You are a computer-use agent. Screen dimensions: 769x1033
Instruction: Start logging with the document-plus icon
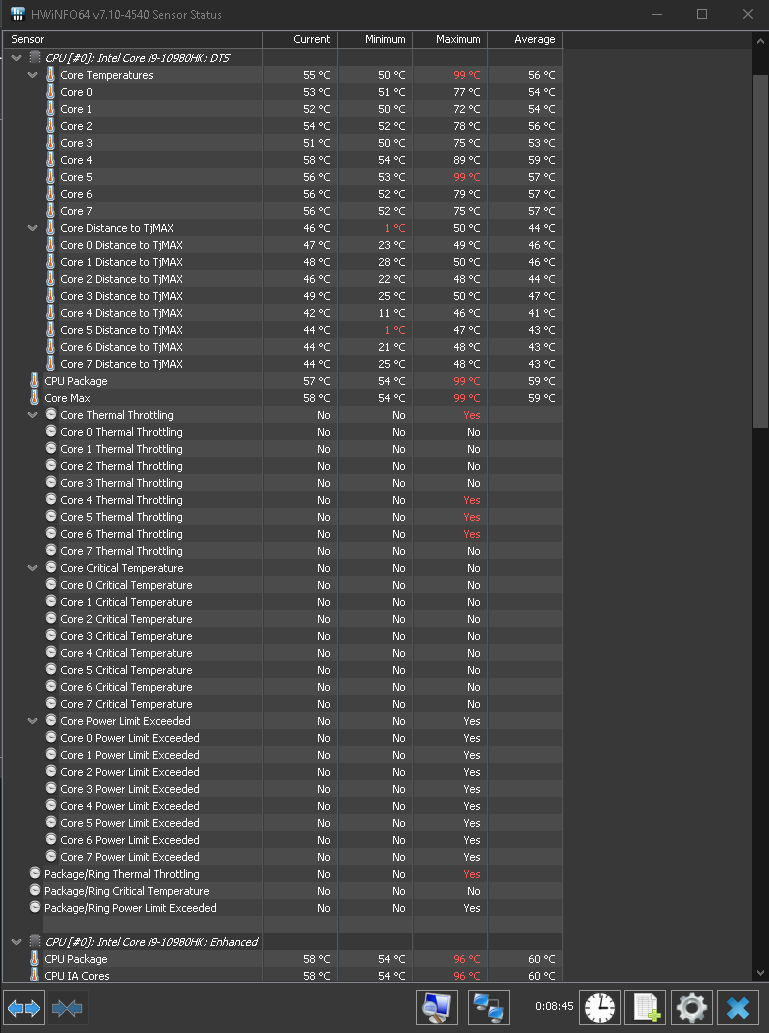tap(645, 1007)
